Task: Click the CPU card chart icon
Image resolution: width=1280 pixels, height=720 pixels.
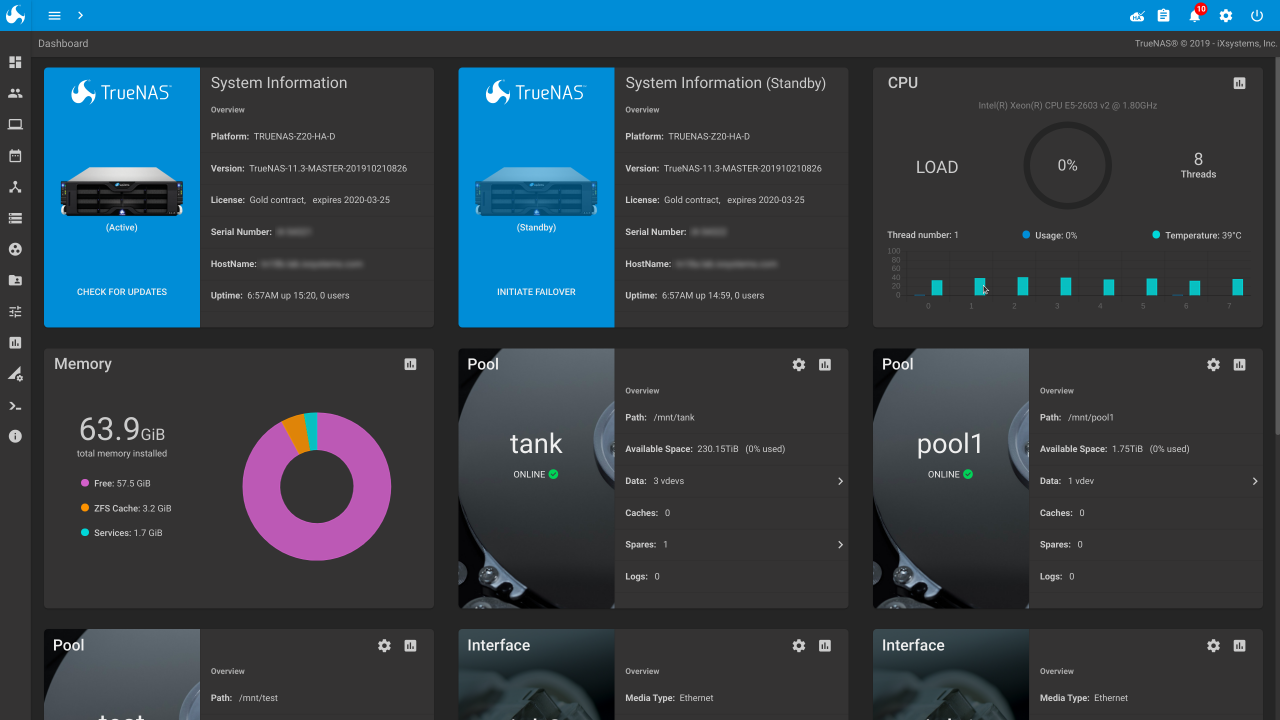Action: (x=1240, y=82)
